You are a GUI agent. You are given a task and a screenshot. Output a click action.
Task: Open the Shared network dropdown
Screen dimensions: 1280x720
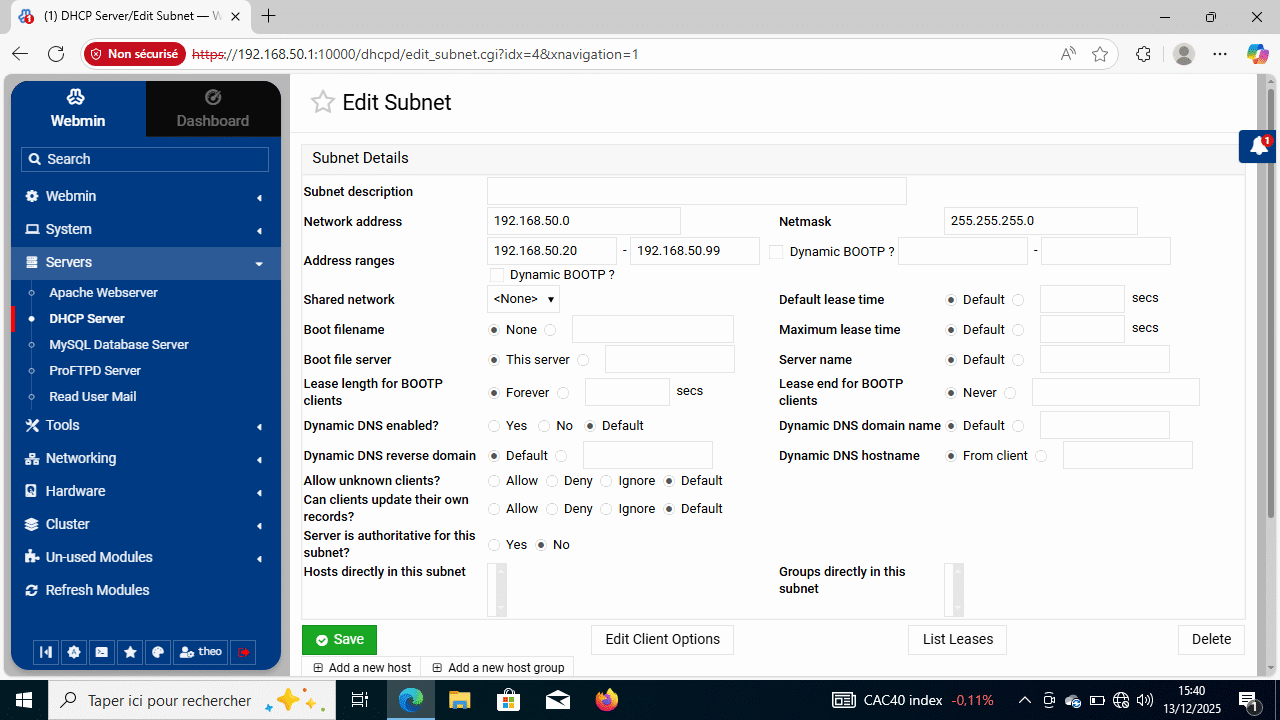point(523,299)
